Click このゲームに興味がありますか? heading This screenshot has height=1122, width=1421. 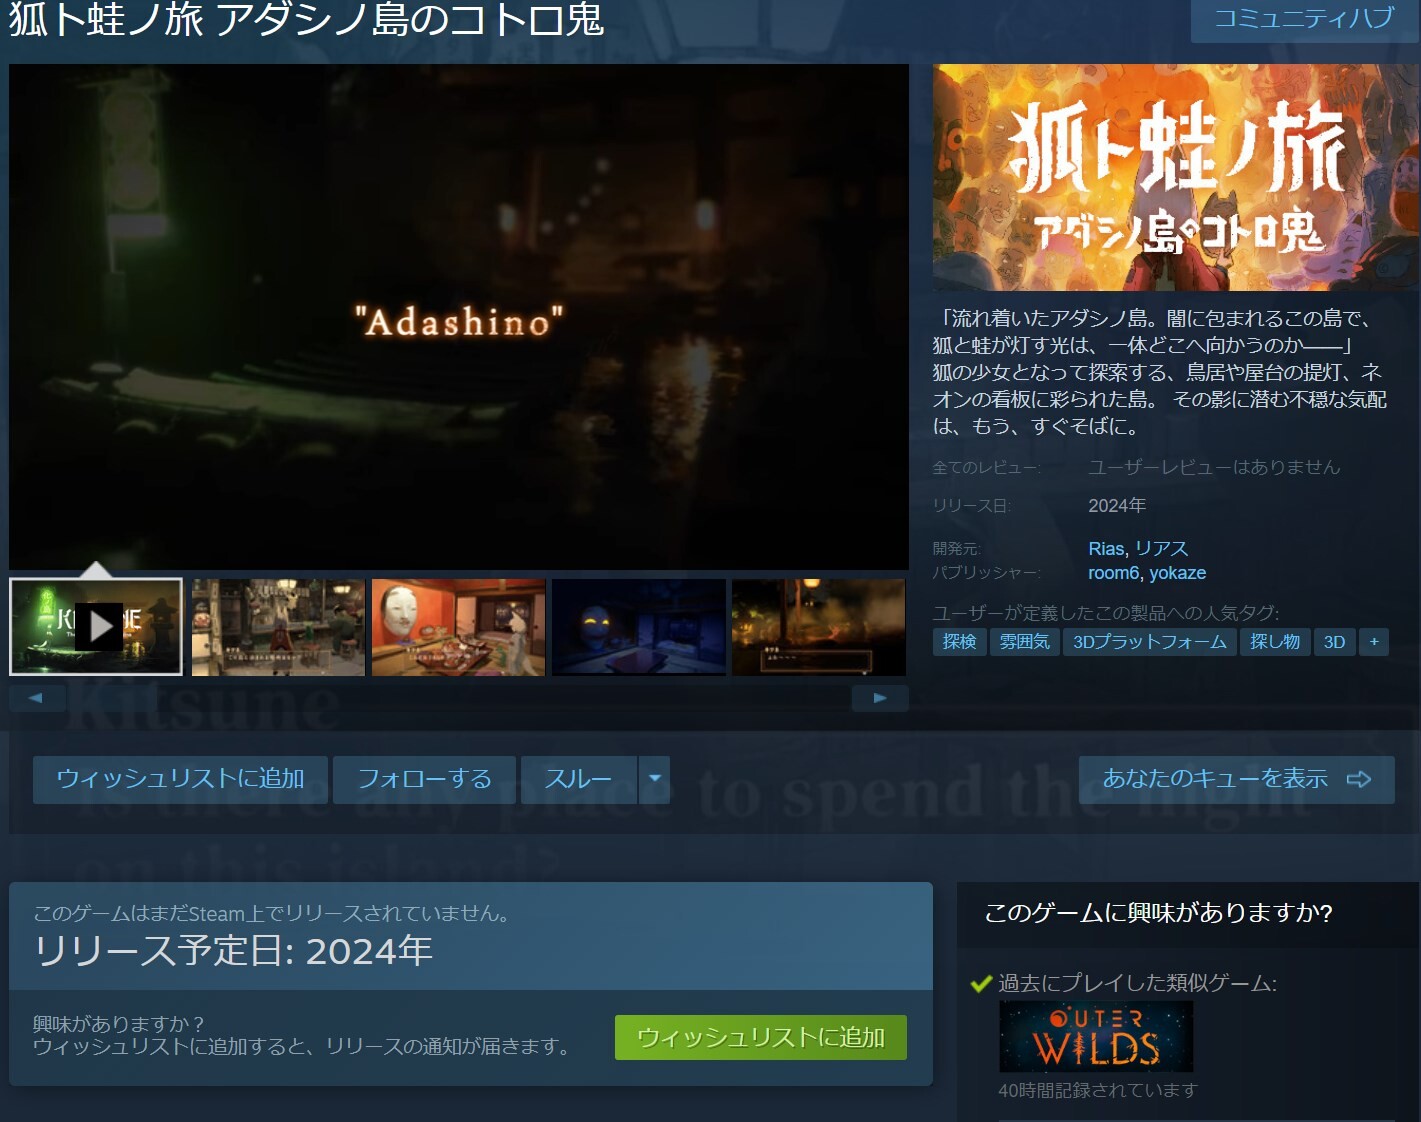click(1159, 913)
